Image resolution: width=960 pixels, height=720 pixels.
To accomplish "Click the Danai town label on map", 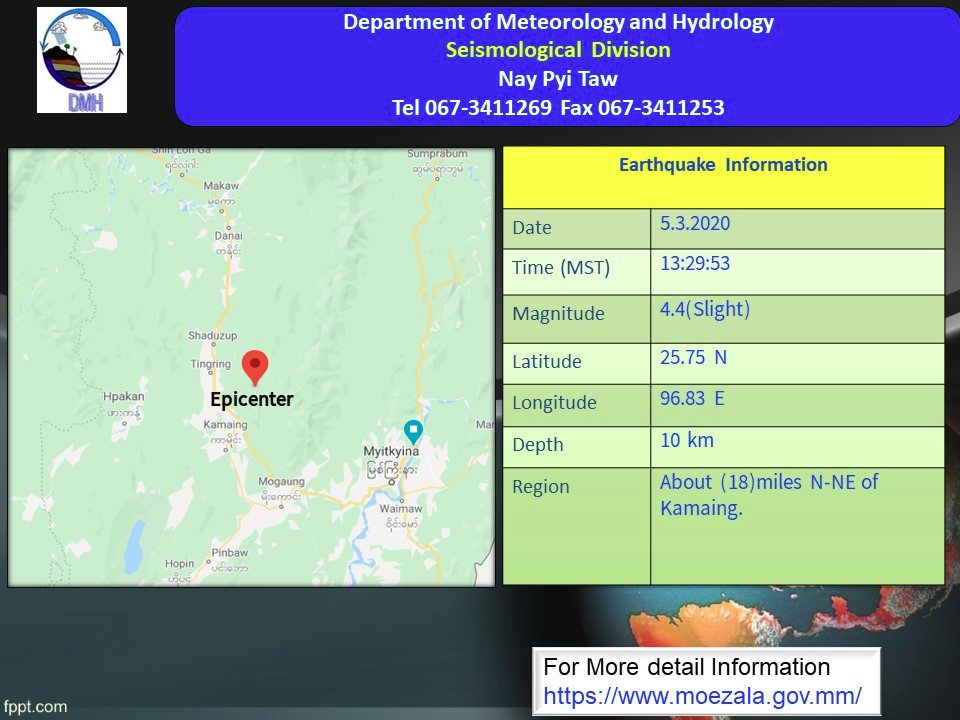I will 228,237.
